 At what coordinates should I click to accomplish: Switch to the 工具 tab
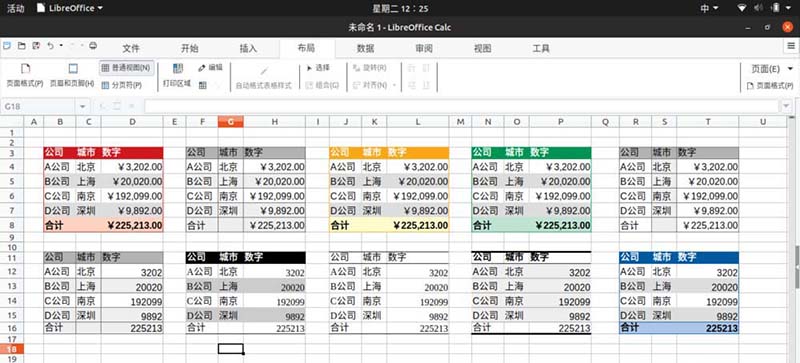(x=541, y=49)
